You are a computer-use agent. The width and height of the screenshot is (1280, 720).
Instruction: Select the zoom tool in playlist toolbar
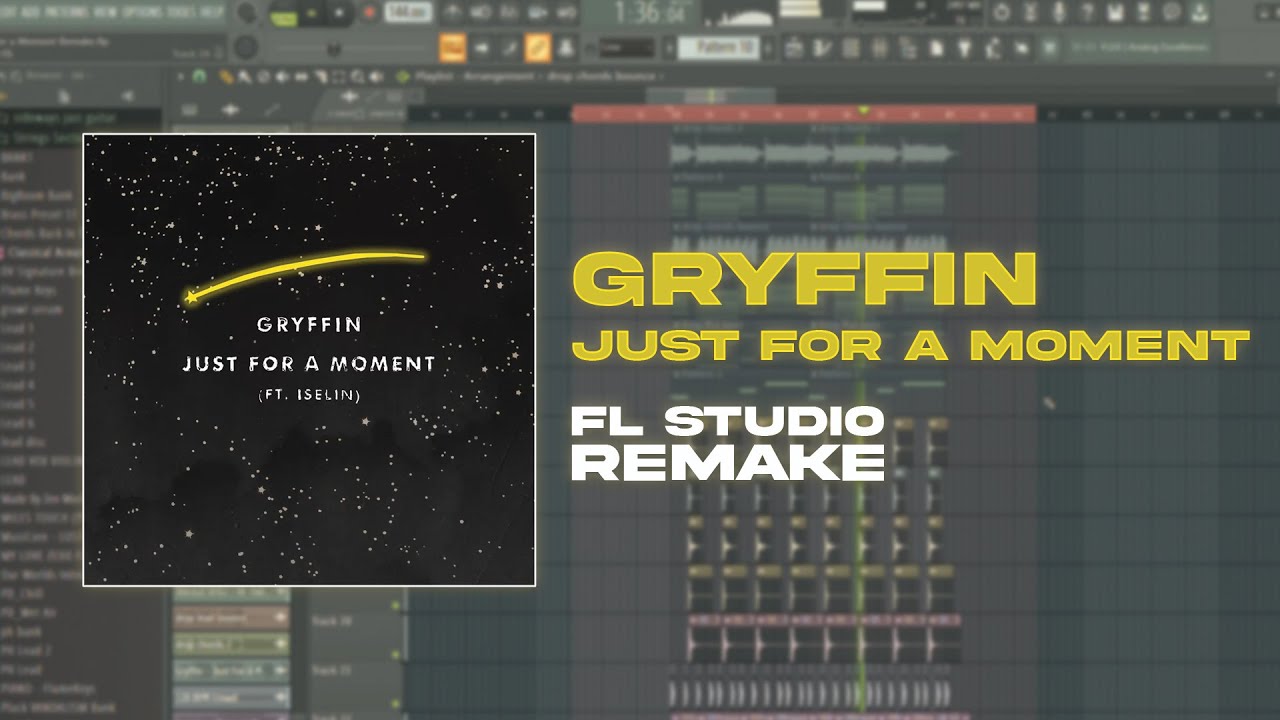tap(357, 76)
